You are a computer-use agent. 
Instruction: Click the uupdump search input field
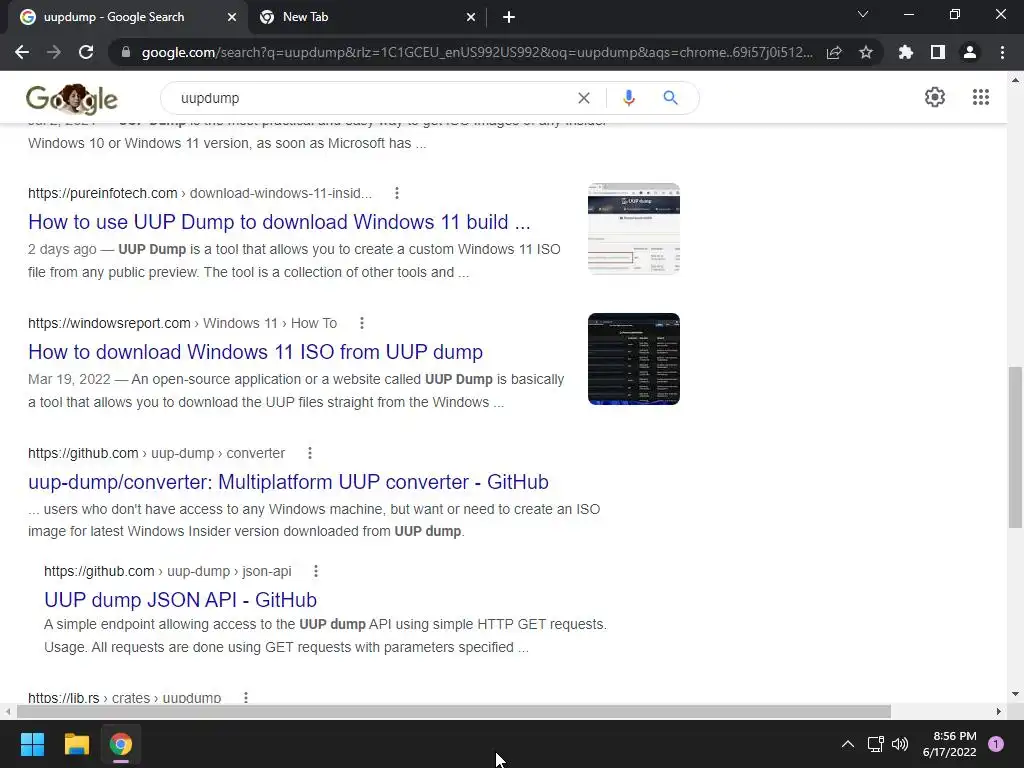pyautogui.click(x=372, y=98)
